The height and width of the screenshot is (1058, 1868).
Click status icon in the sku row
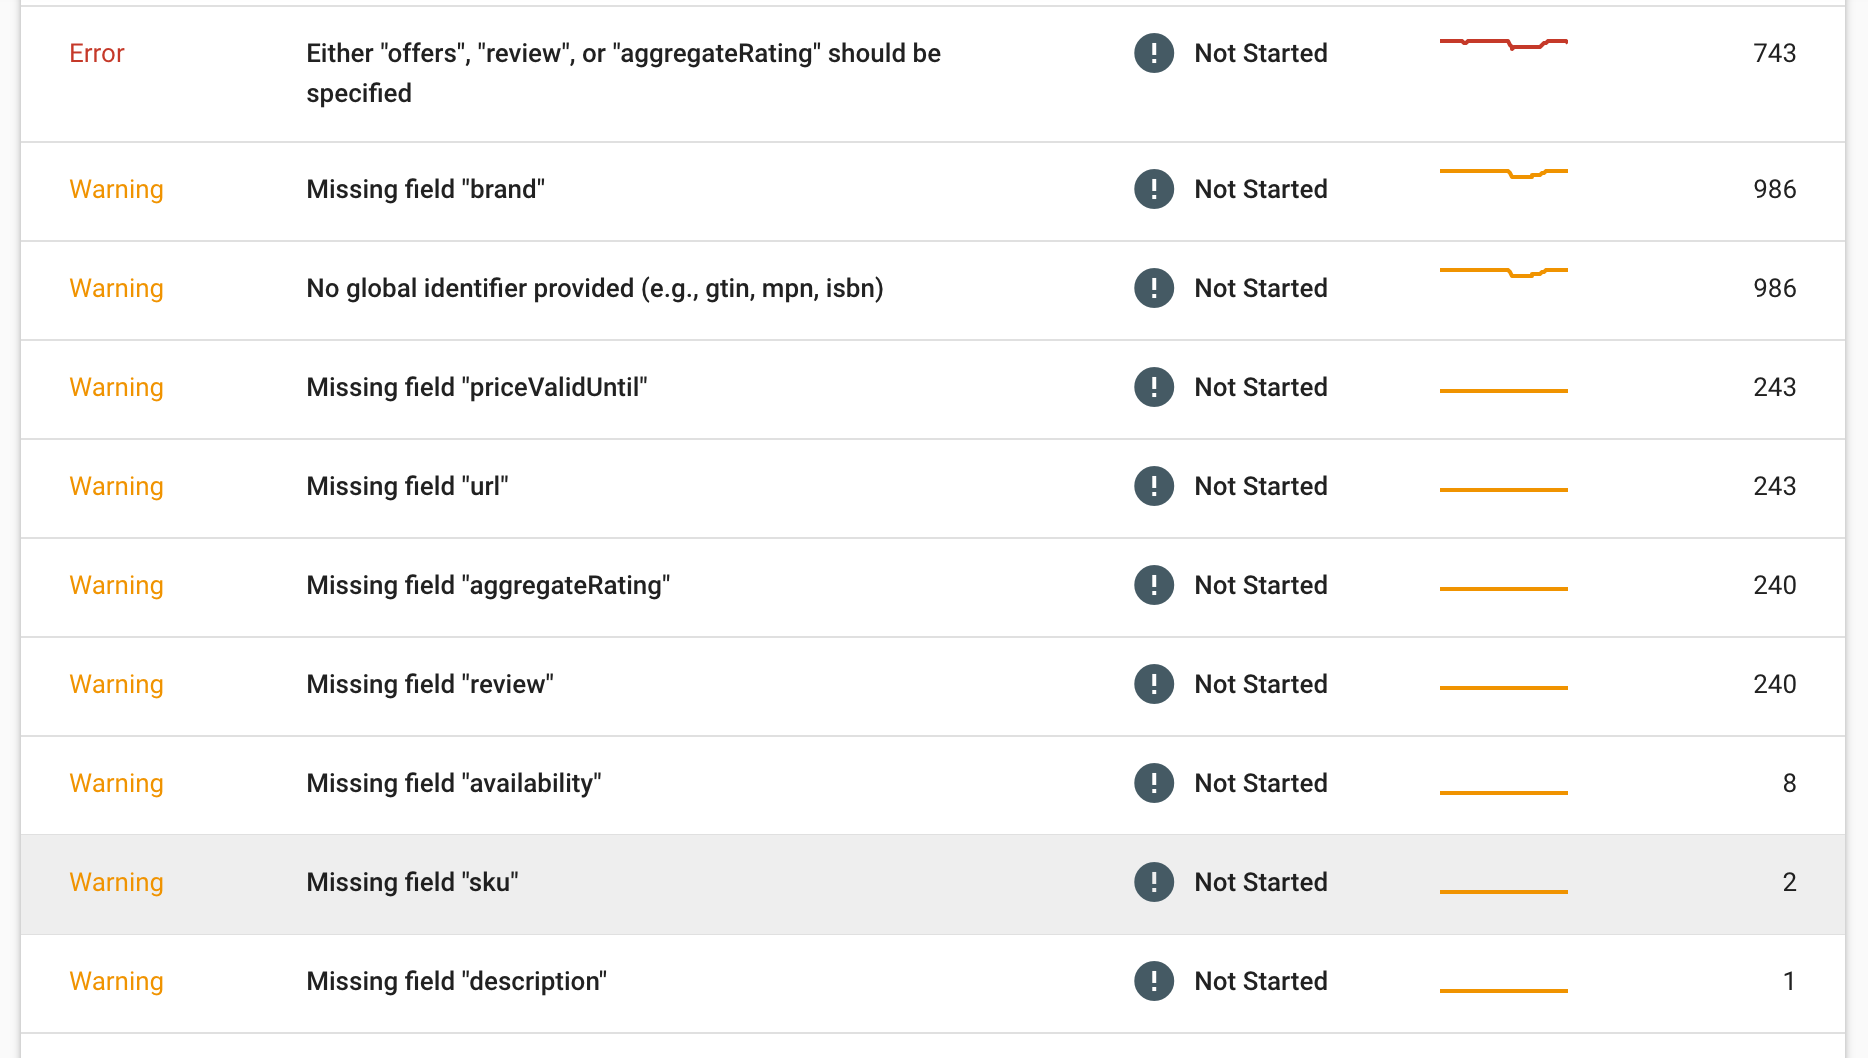point(1153,882)
